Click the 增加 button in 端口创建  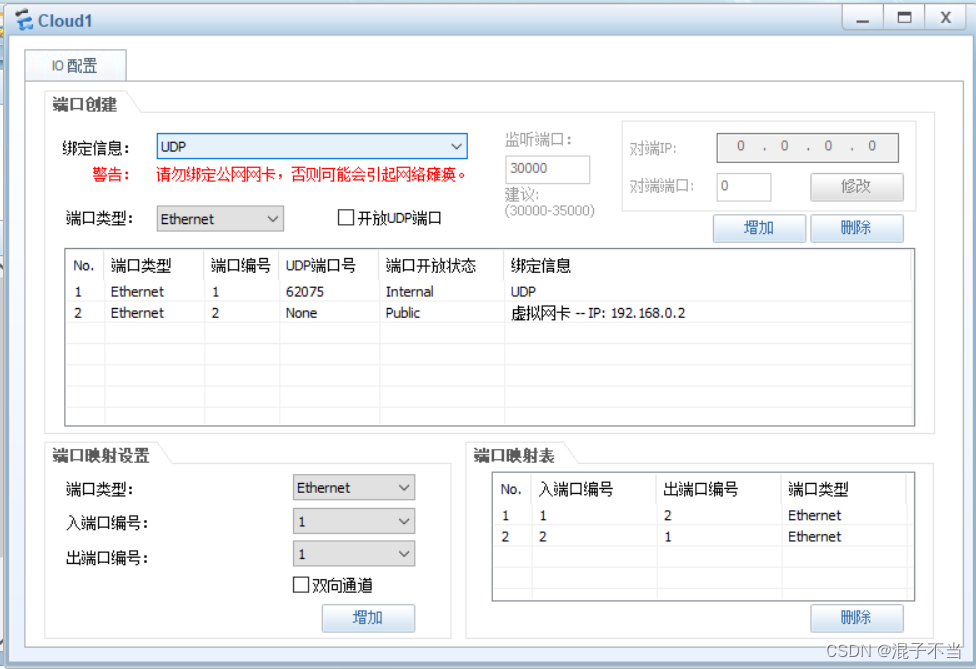point(759,228)
